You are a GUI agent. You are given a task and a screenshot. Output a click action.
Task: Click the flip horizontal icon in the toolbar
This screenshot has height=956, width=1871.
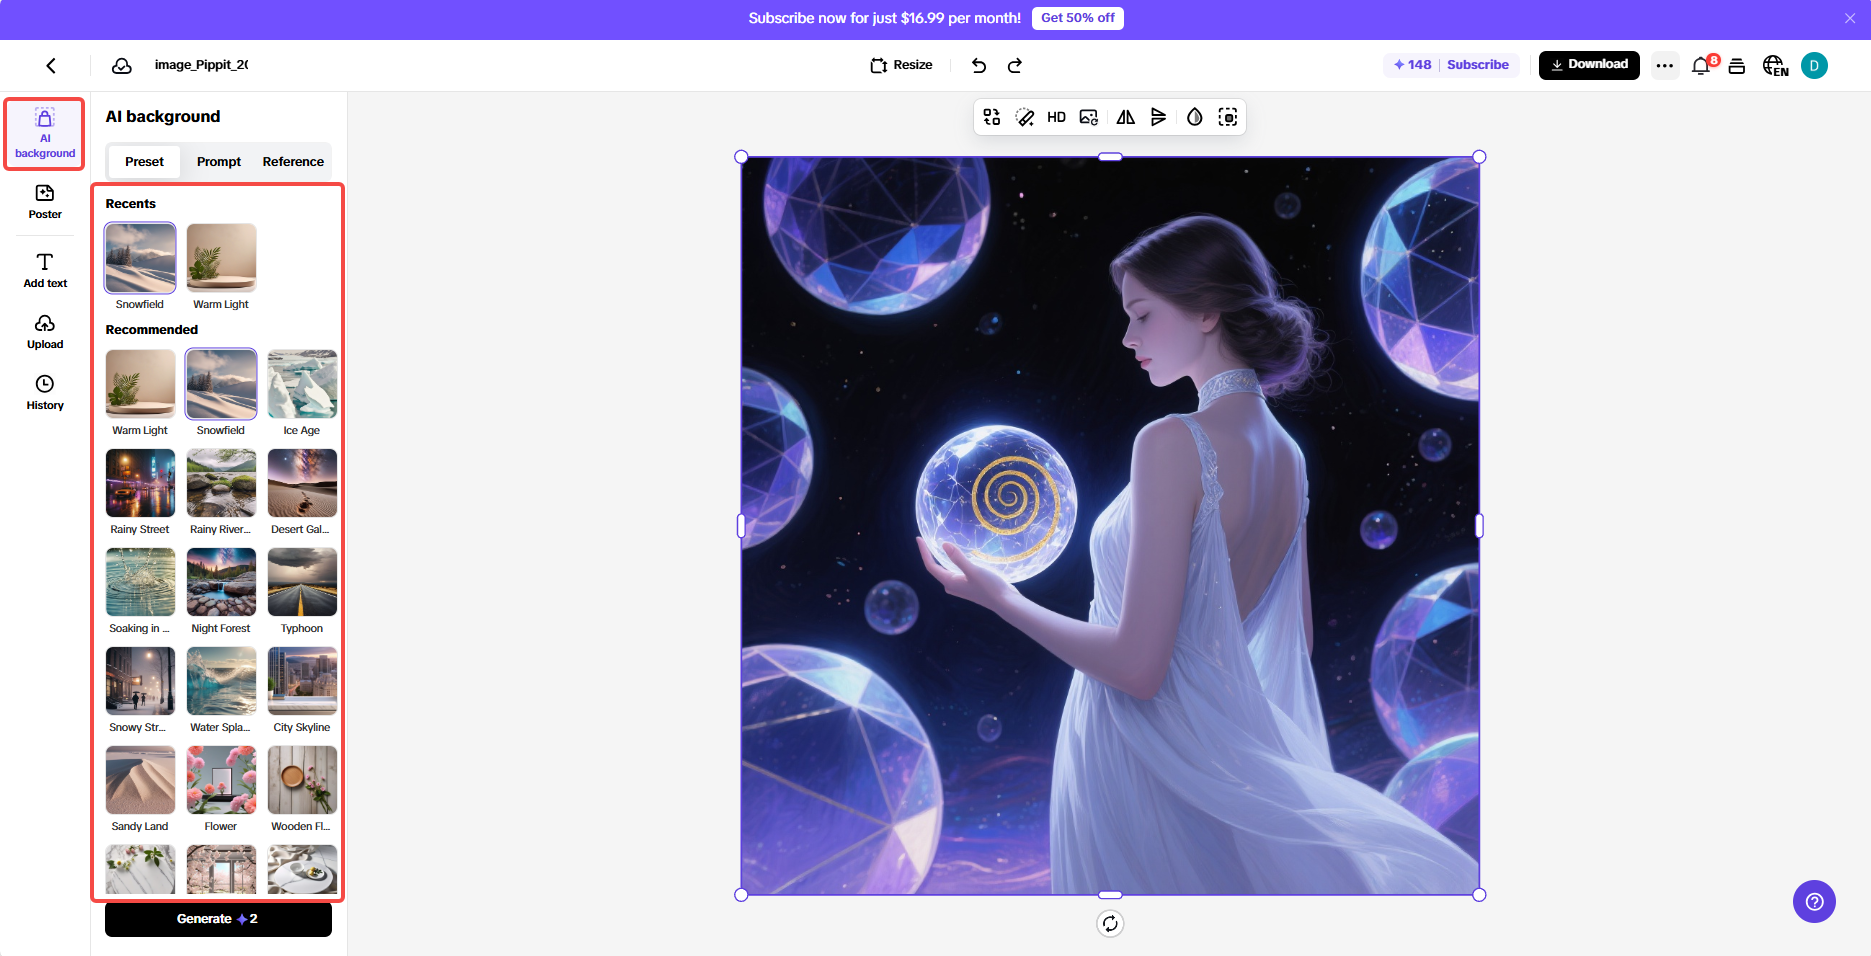point(1124,117)
